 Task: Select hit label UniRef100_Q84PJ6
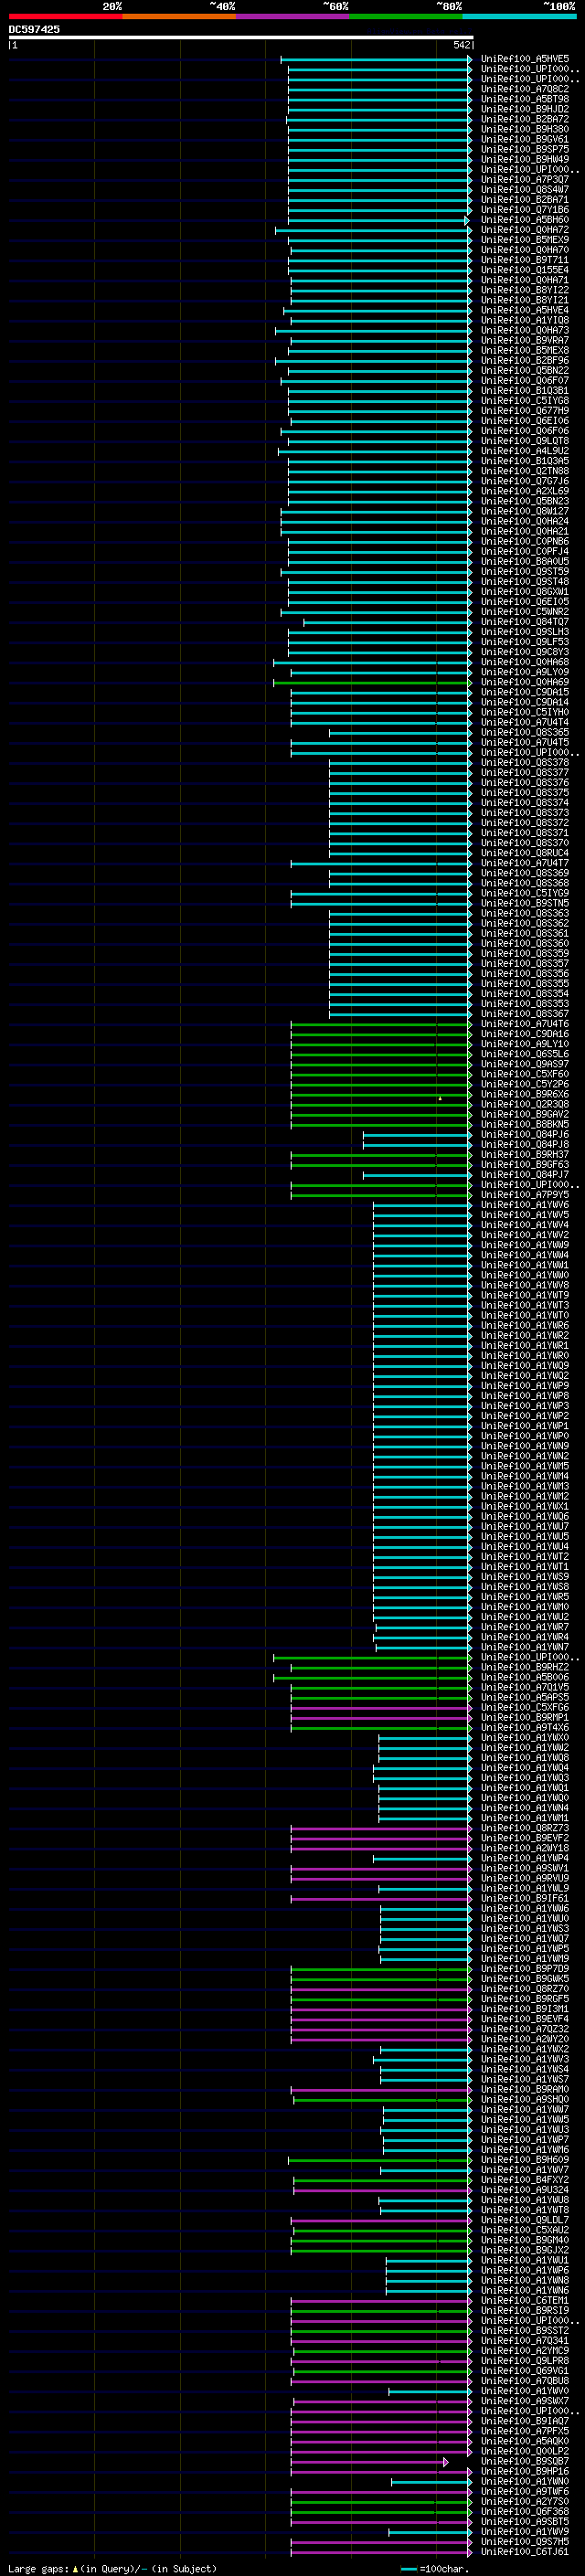(525, 1134)
